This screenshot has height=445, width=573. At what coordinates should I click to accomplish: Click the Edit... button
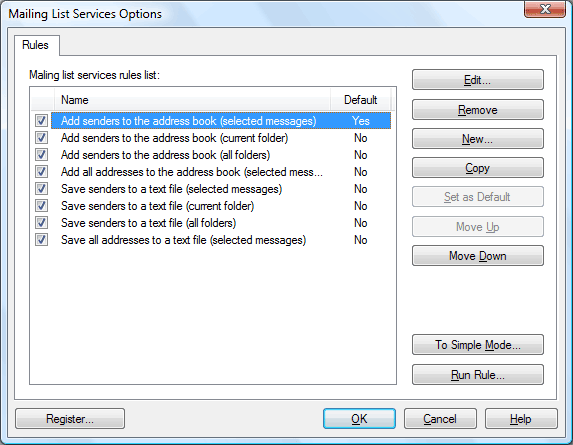click(x=478, y=80)
